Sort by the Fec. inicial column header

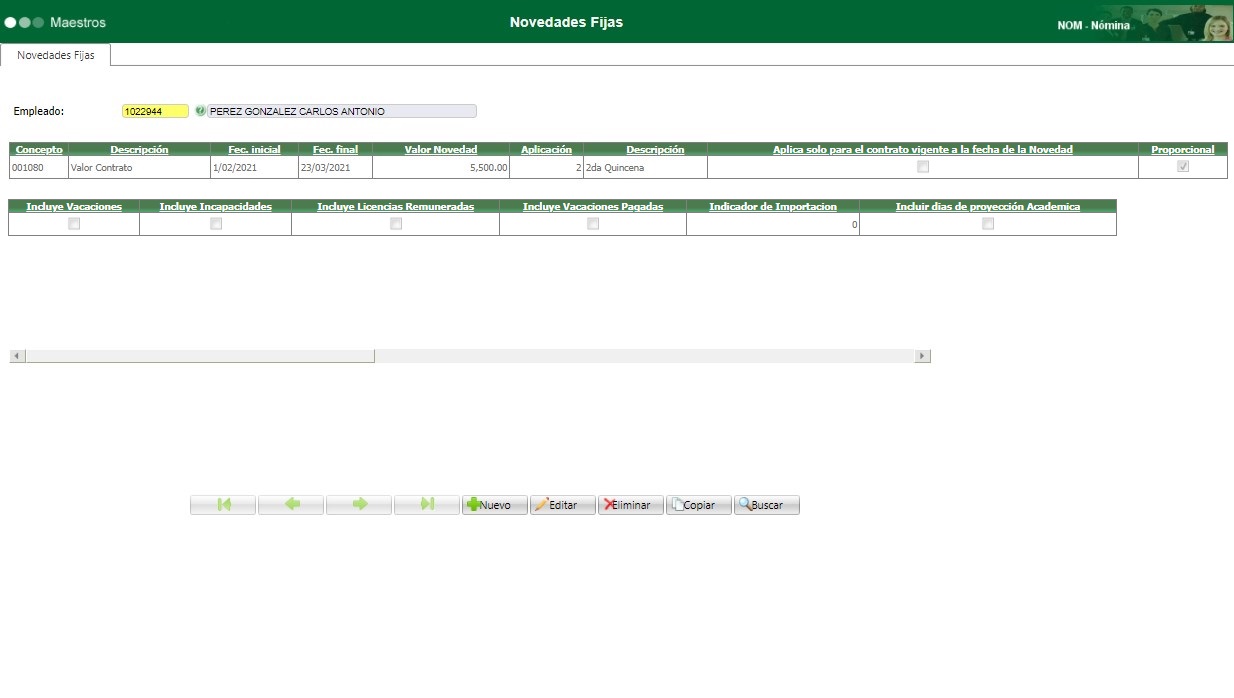pyautogui.click(x=254, y=149)
